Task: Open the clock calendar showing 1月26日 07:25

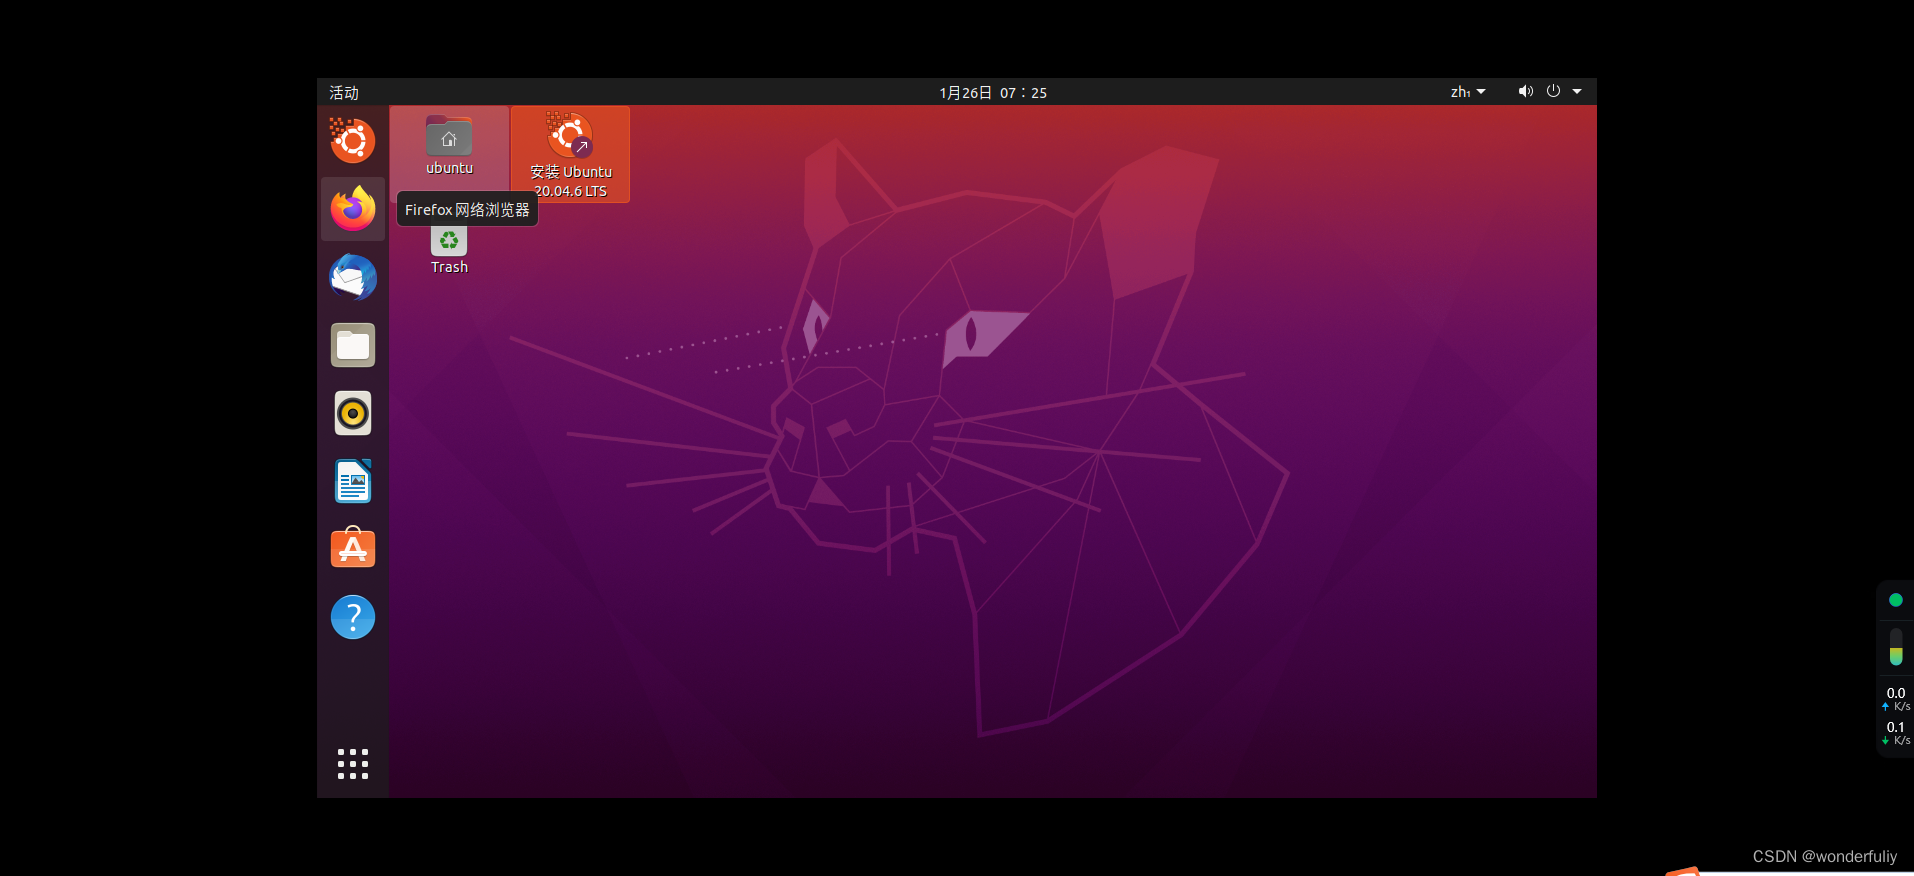Action: pos(993,92)
